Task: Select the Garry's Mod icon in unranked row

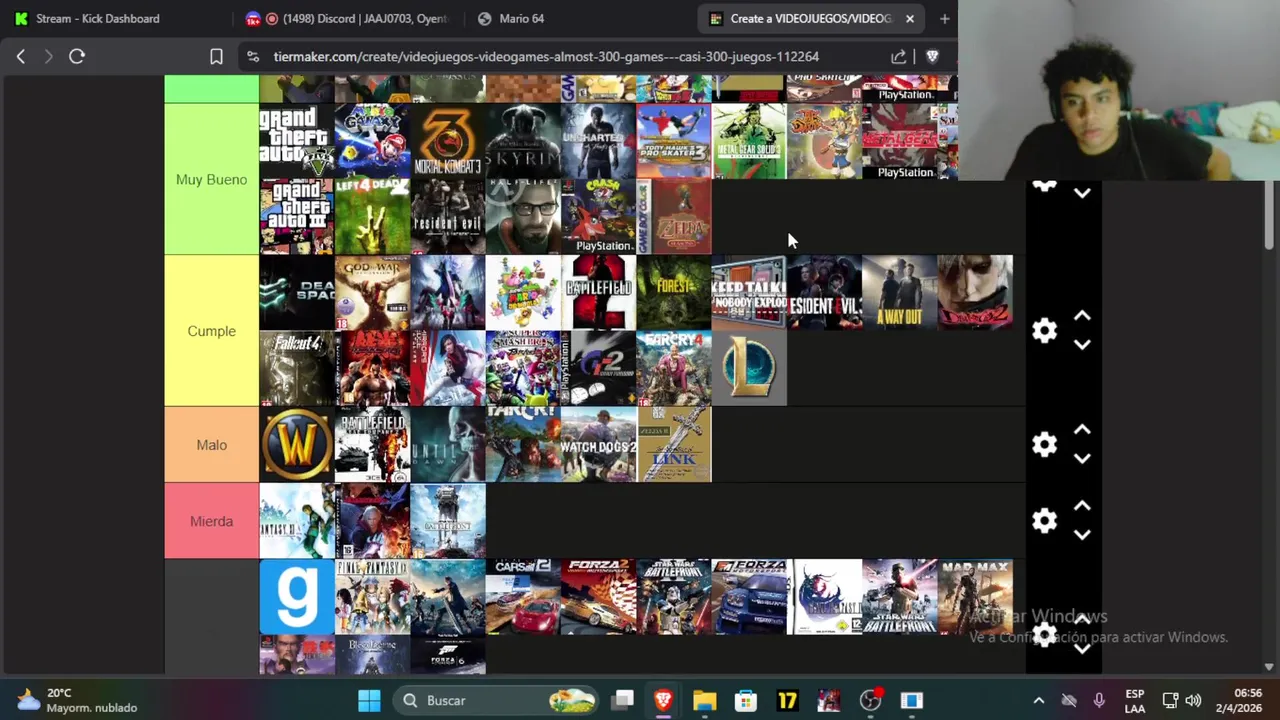Action: tap(297, 597)
